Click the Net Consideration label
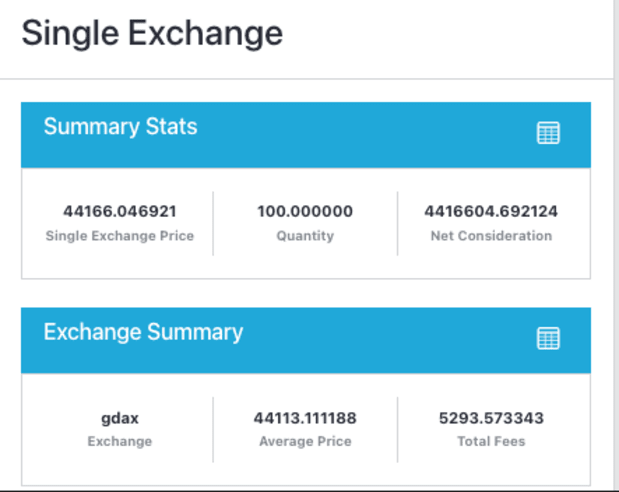 [491, 236]
